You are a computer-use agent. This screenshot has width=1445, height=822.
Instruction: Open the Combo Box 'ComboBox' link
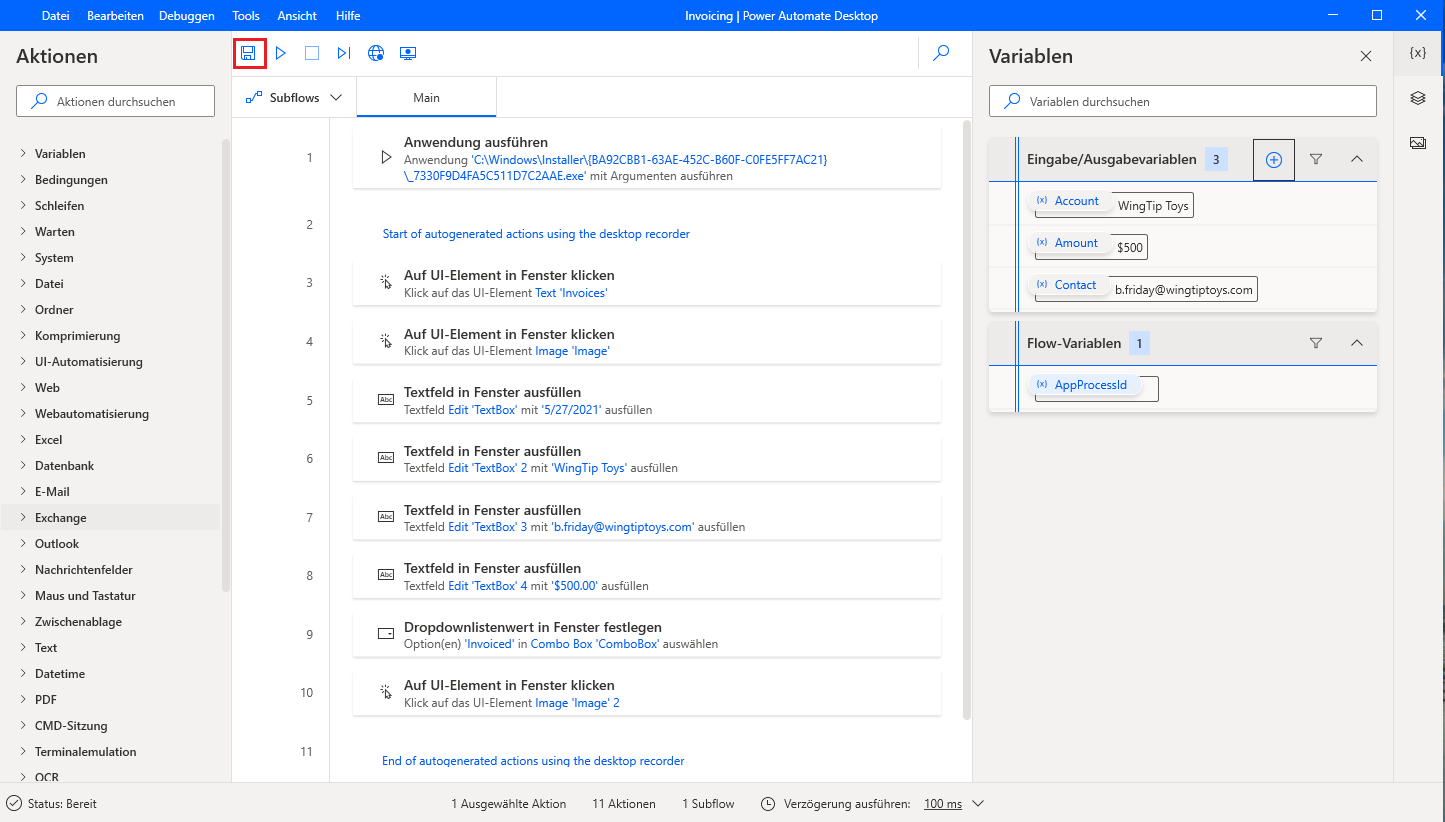(x=595, y=644)
